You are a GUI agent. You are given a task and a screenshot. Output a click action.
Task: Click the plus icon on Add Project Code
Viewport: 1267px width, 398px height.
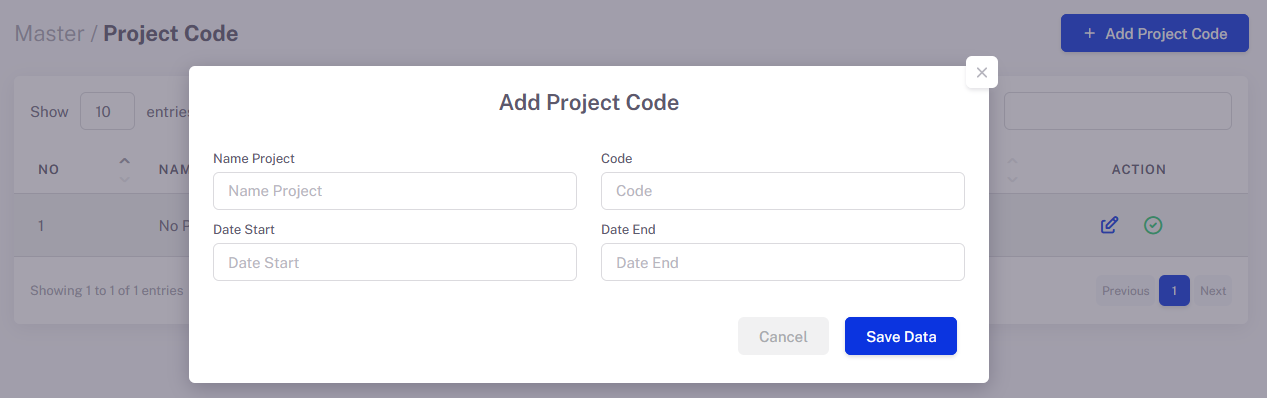1090,33
